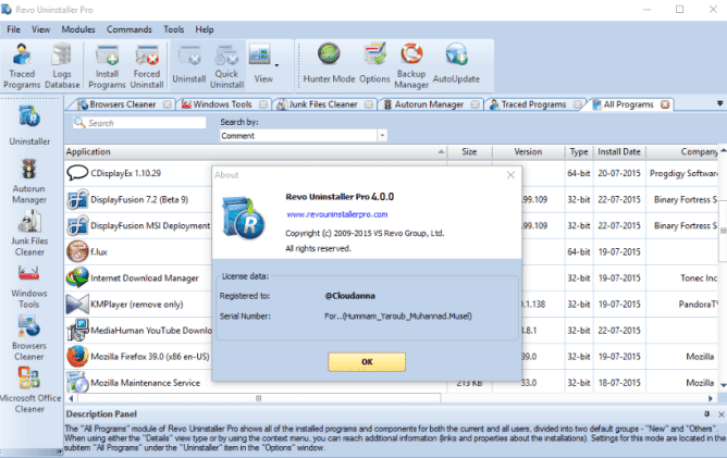Select Autorun Manager in the left sidebar

[29, 178]
